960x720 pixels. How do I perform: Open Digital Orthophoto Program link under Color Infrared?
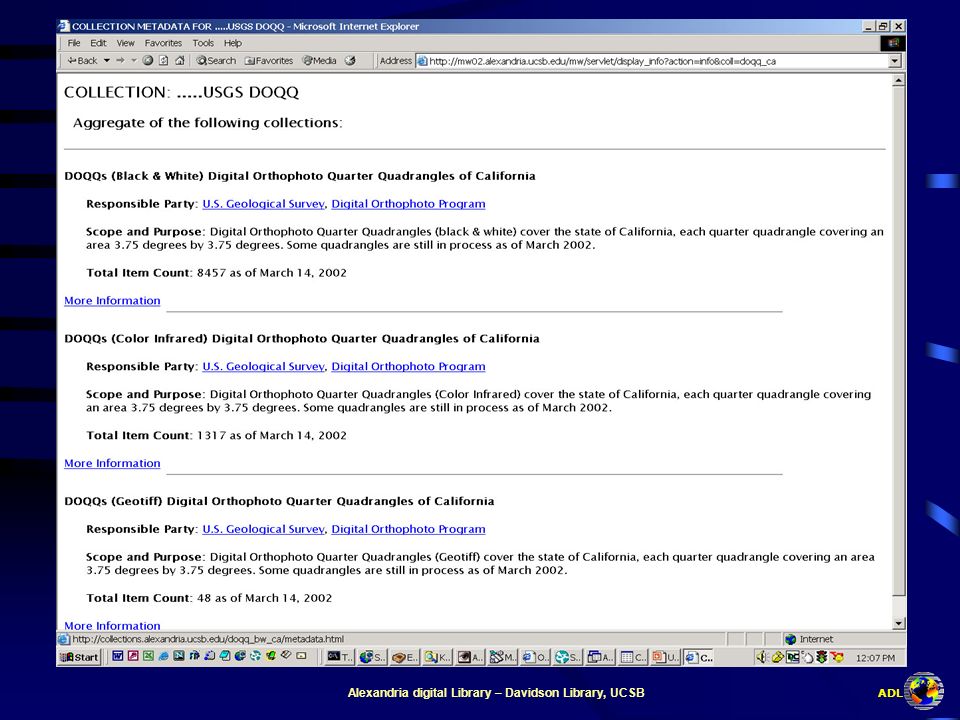click(408, 367)
